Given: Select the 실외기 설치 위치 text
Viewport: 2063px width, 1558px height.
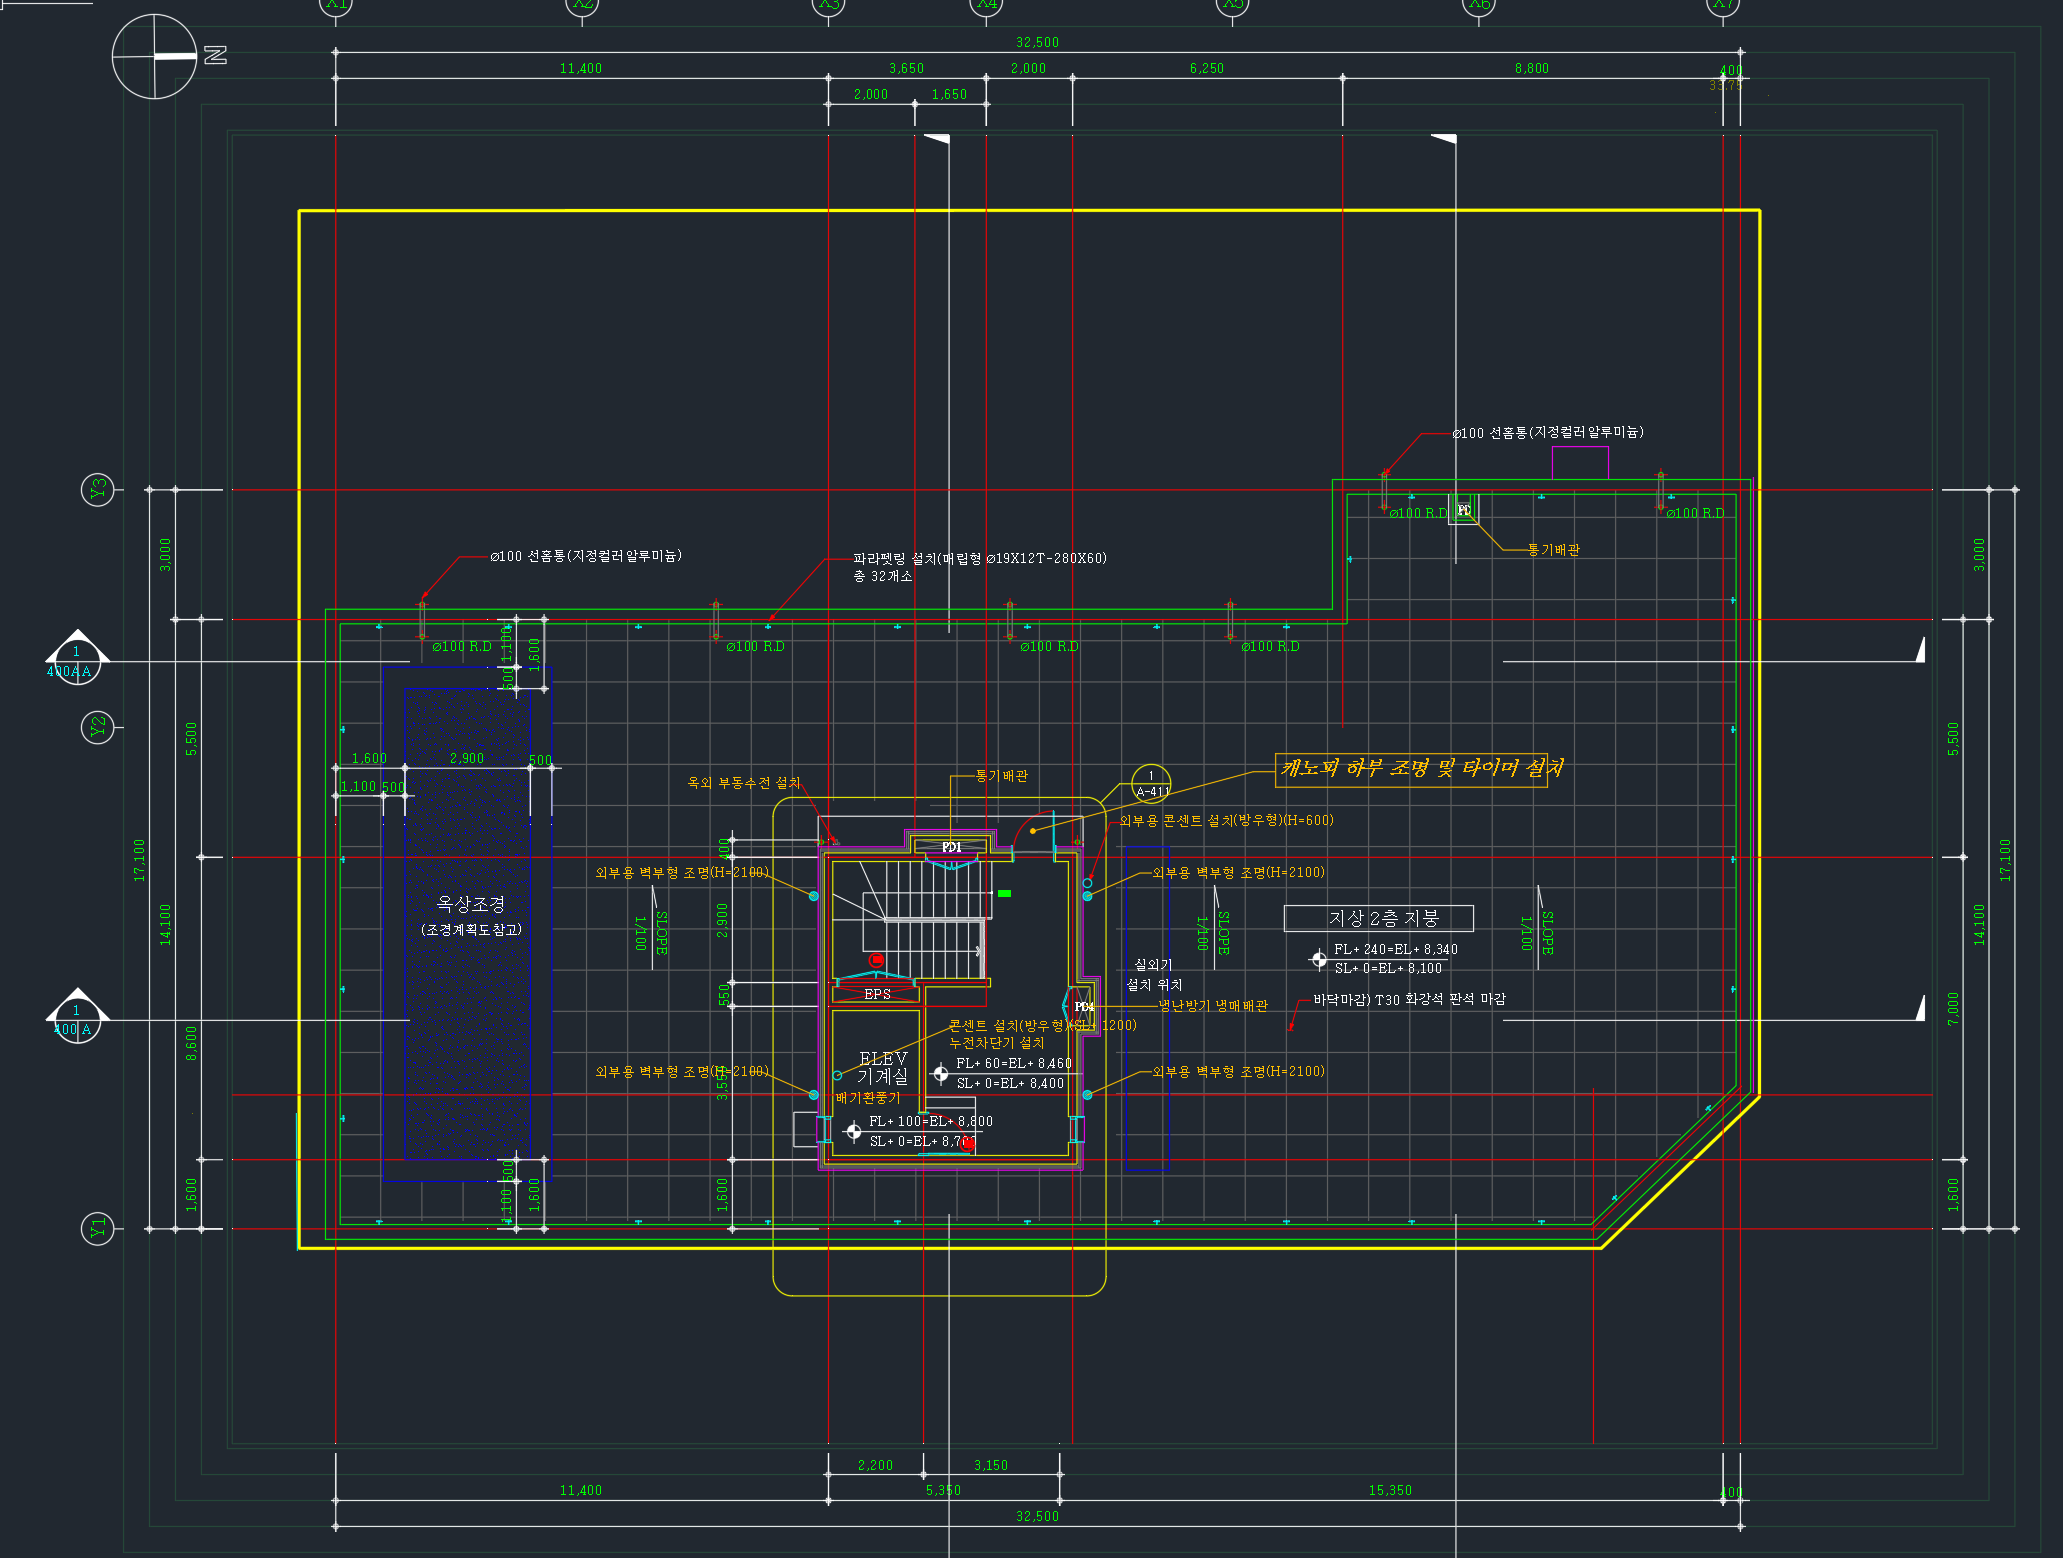Looking at the screenshot, I should (1153, 975).
